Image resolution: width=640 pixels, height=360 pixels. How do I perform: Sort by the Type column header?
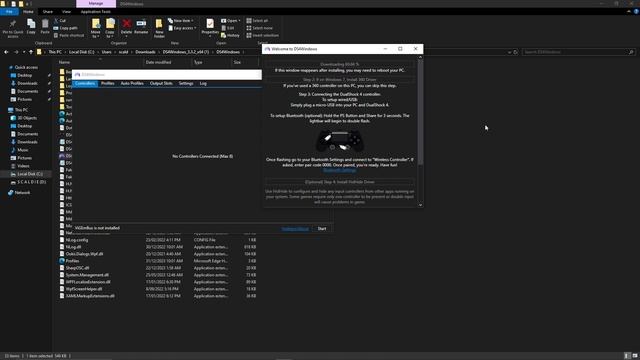tap(198, 62)
